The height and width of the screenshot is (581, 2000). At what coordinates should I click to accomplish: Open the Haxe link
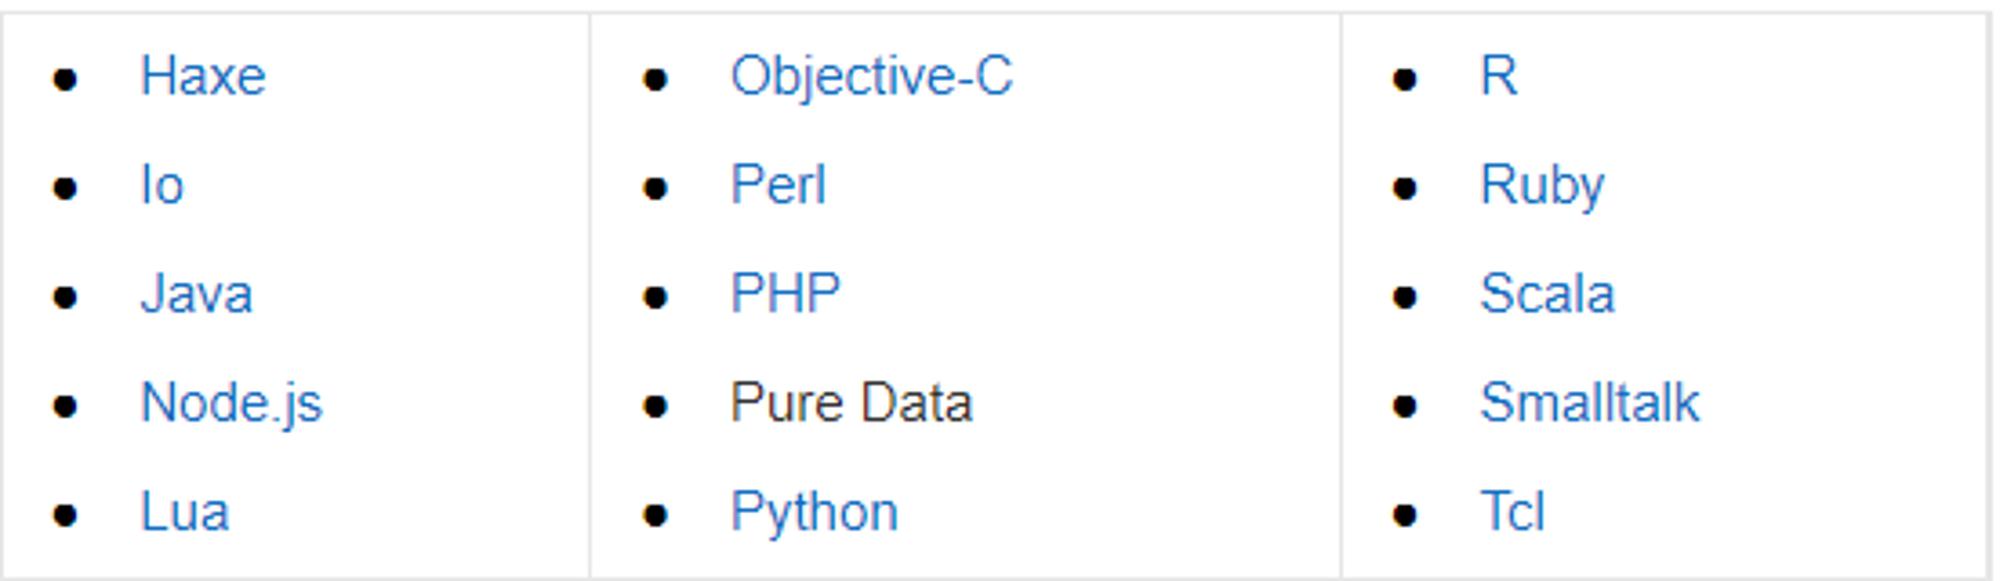click(x=203, y=76)
